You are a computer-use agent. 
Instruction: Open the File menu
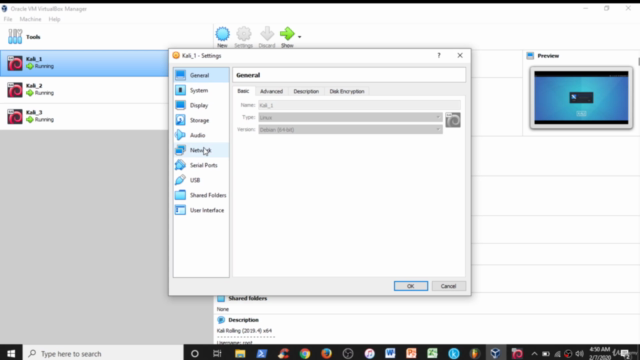8,19
